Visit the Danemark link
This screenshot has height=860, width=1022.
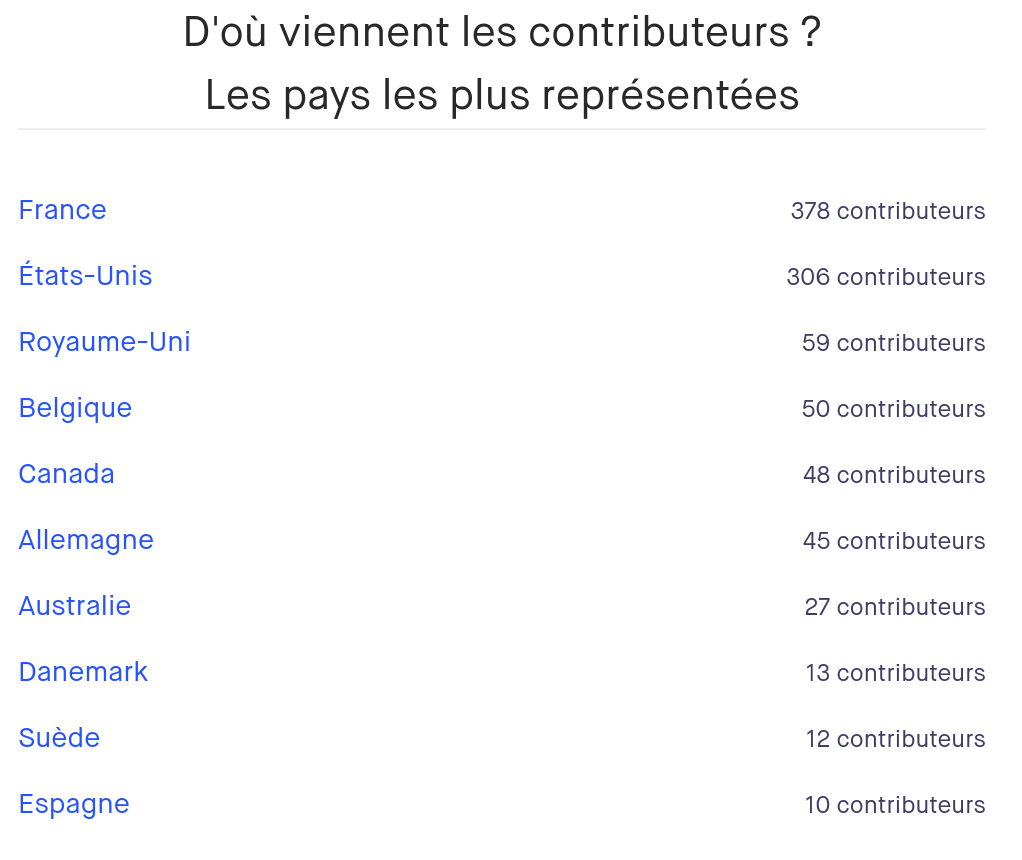83,672
